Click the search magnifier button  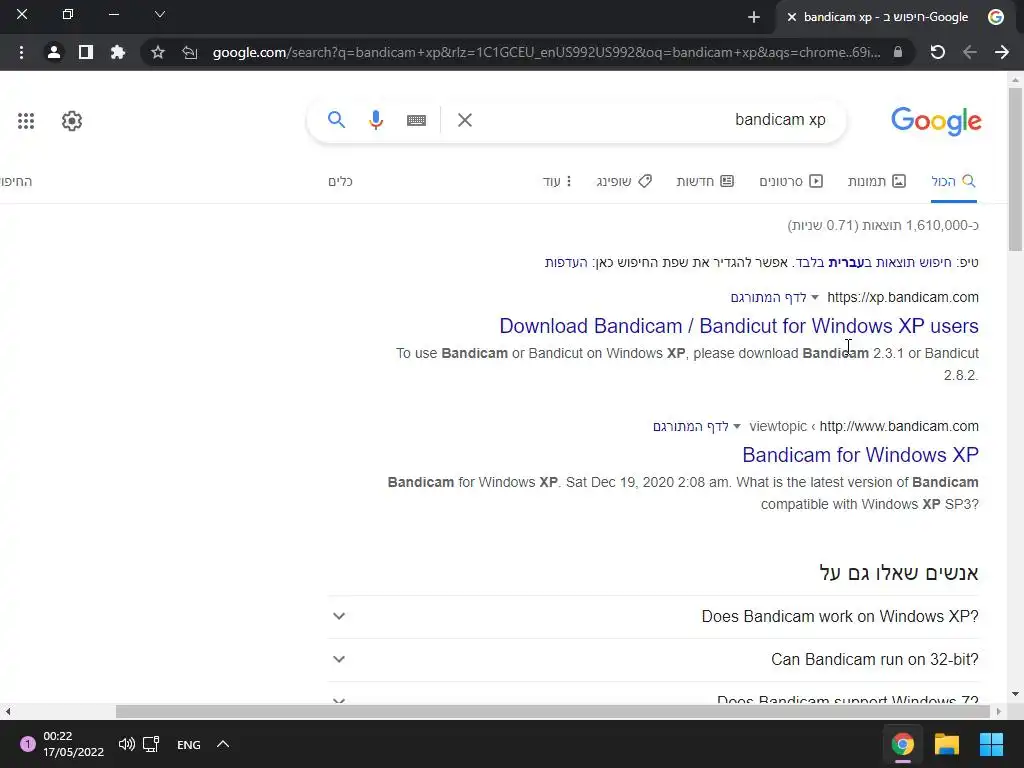[336, 120]
